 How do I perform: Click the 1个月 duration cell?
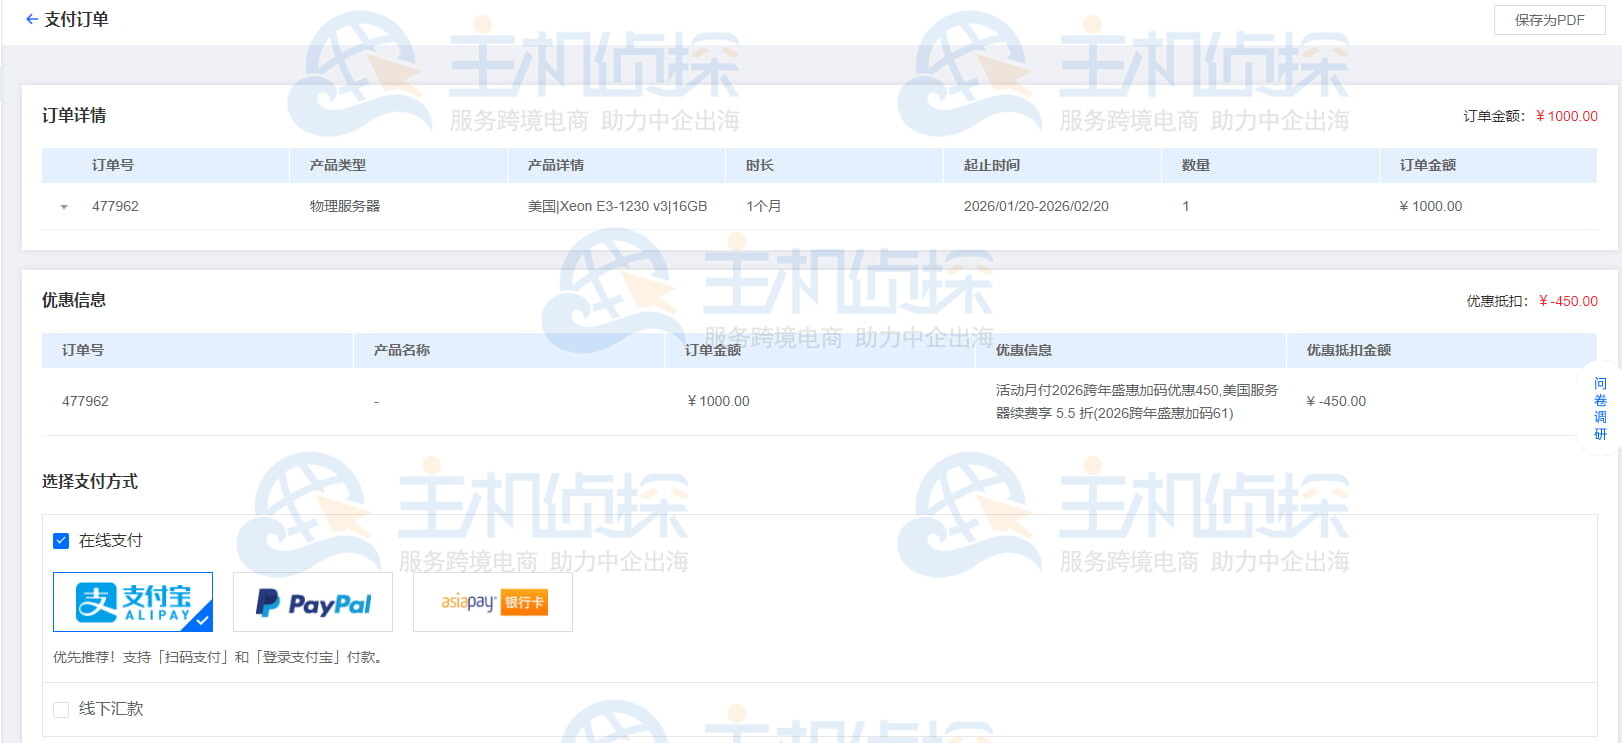tap(763, 206)
